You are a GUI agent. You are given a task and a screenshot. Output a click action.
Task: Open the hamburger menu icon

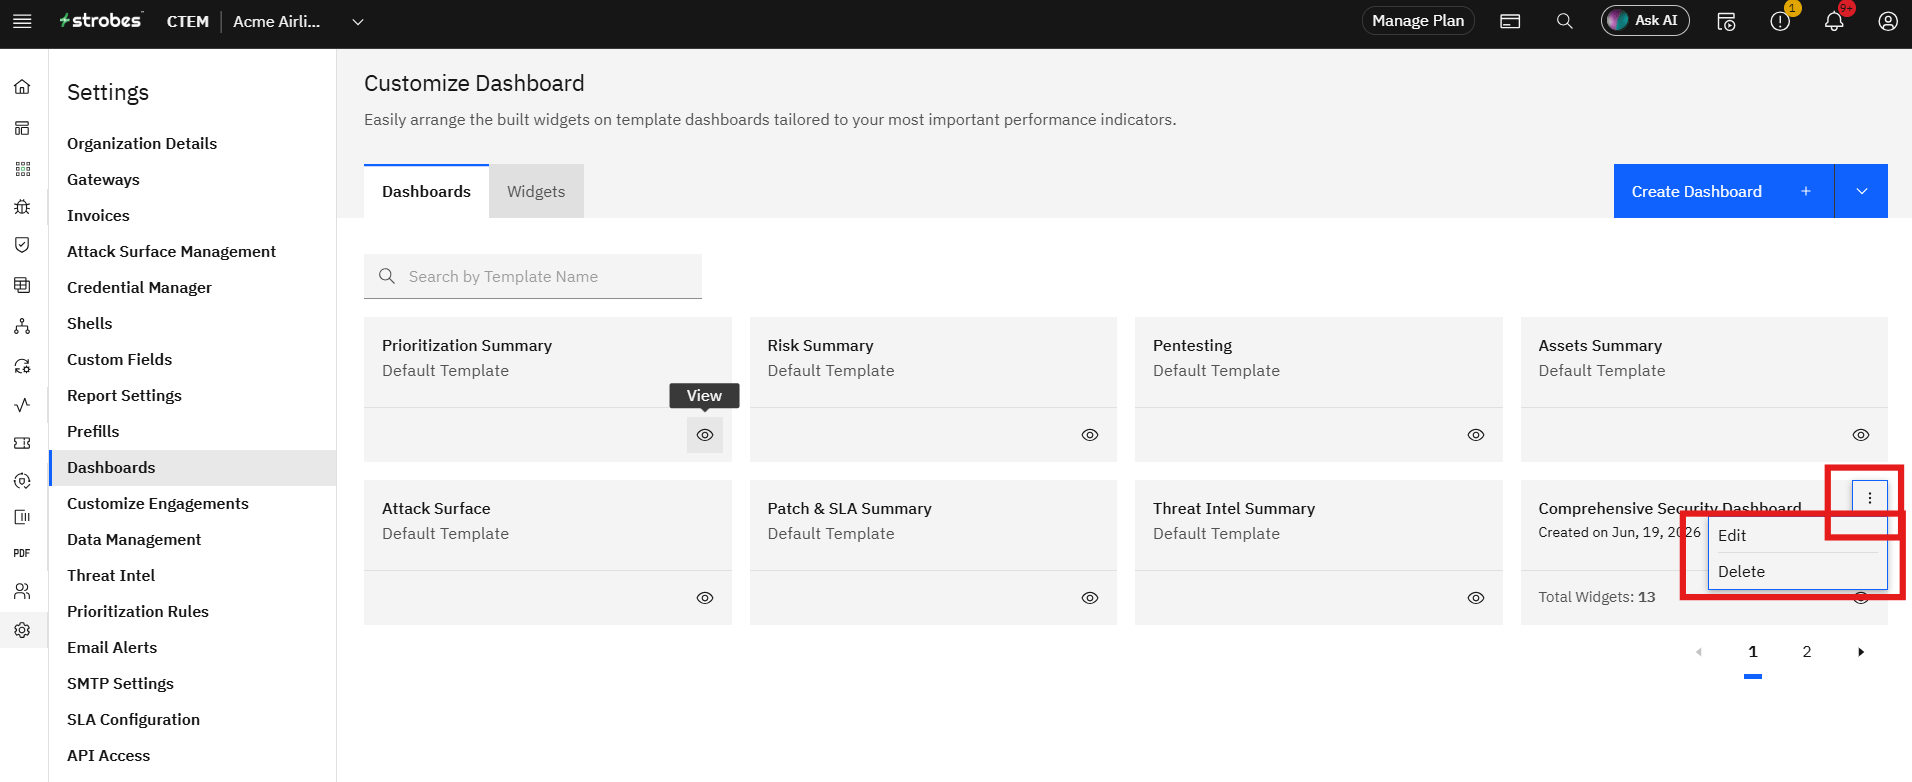tap(22, 21)
